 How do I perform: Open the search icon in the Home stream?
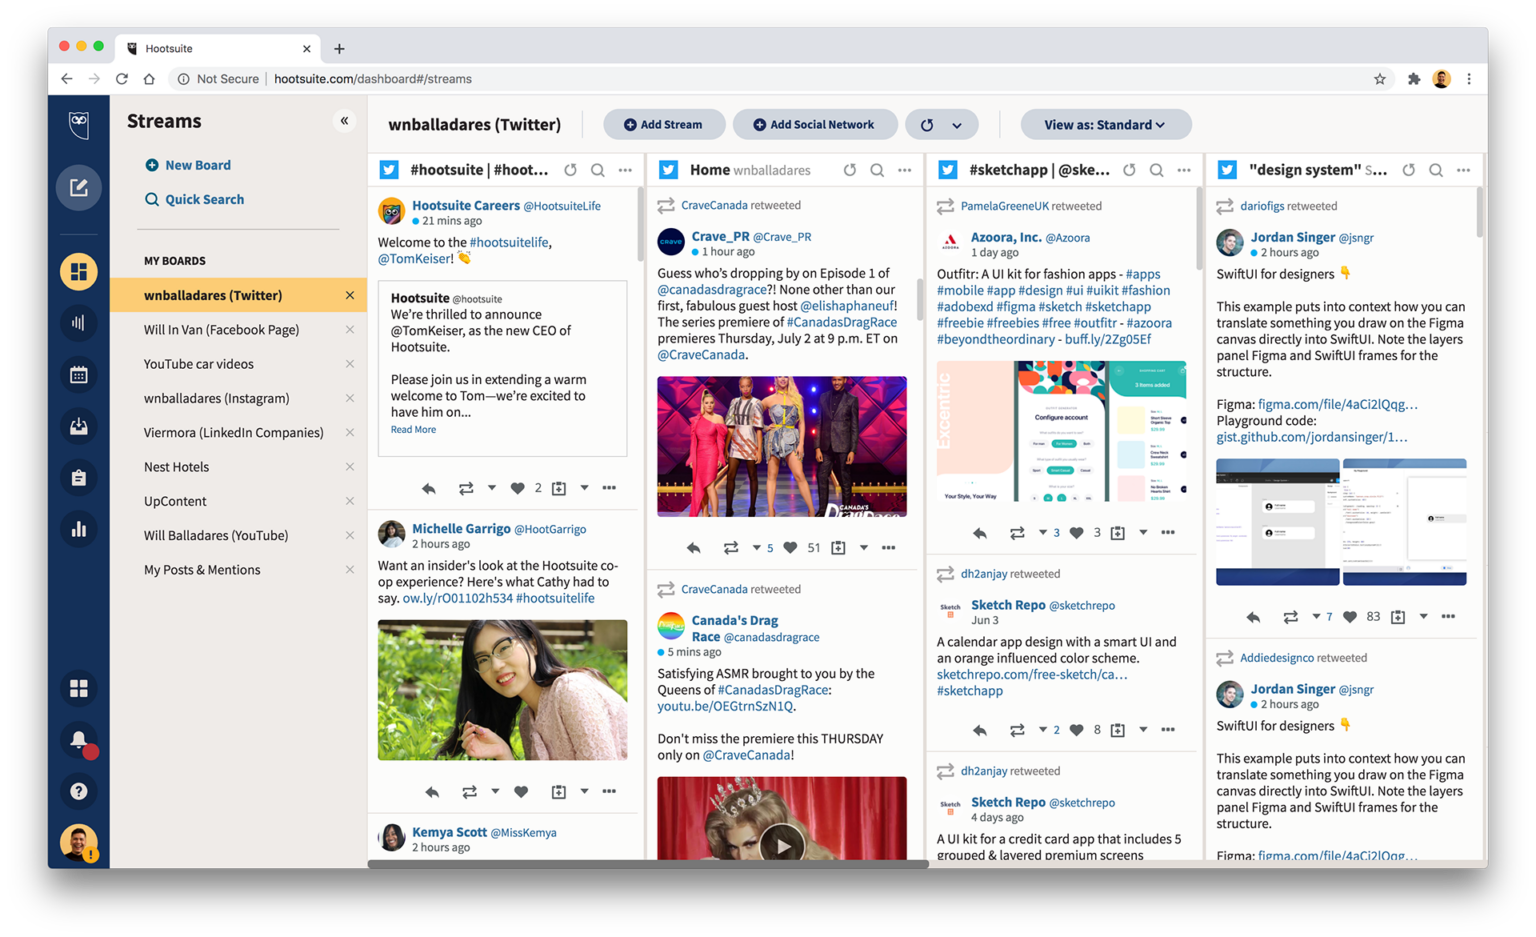pos(876,170)
